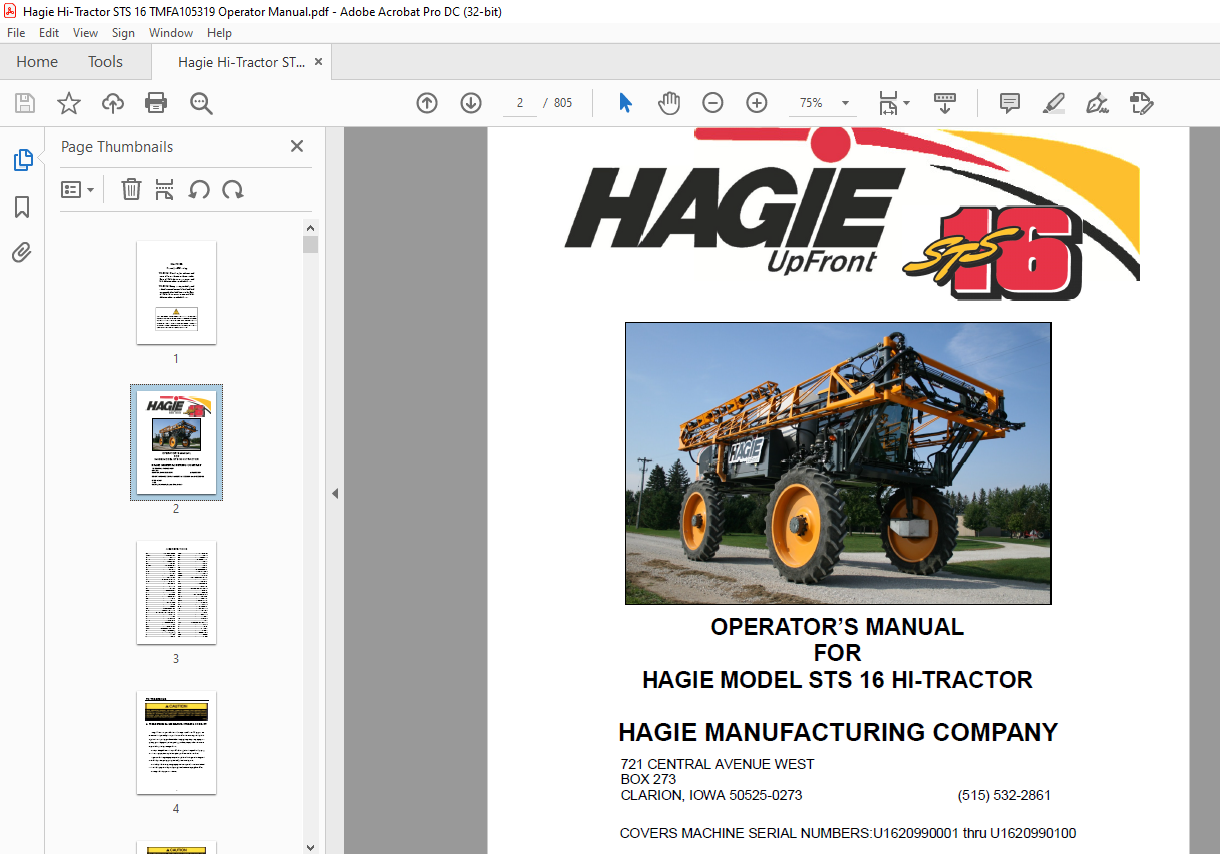Click the "HAGIE MANUFACTURING COMPANY" heading
This screenshot has height=854, width=1220.
(838, 732)
